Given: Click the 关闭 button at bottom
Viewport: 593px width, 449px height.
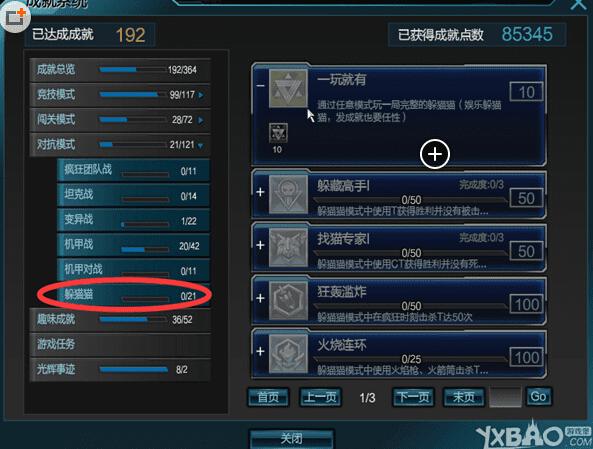Looking at the screenshot, I should [292, 439].
